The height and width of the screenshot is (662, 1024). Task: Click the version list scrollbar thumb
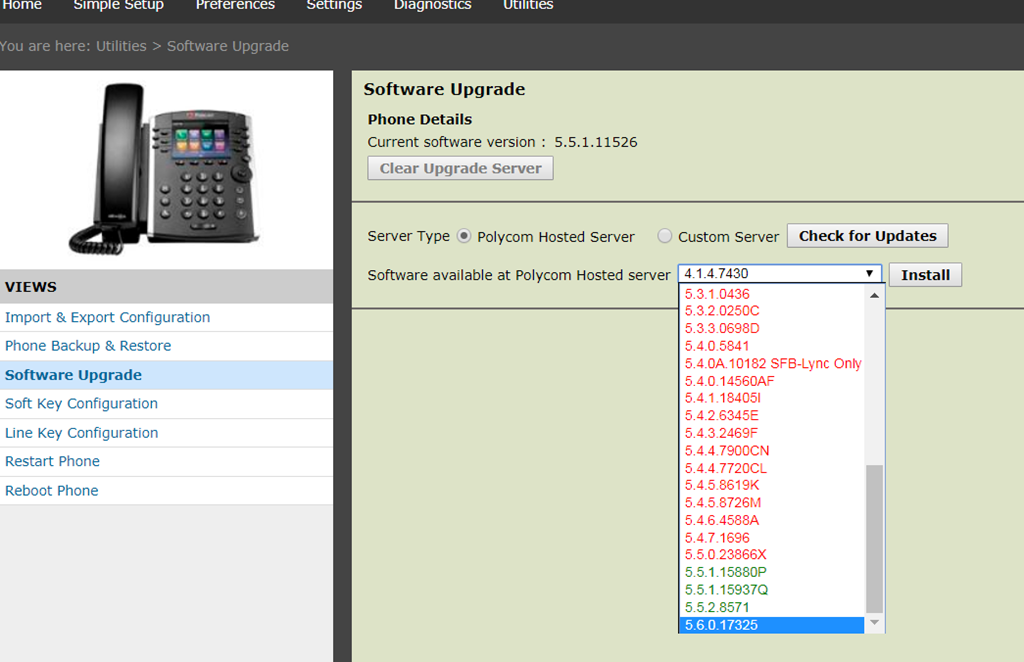[875, 538]
